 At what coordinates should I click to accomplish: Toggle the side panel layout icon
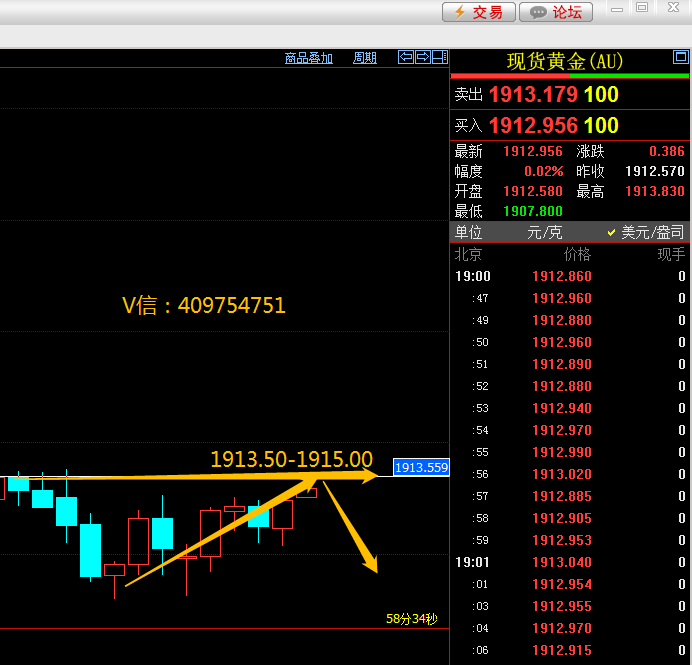coord(439,57)
